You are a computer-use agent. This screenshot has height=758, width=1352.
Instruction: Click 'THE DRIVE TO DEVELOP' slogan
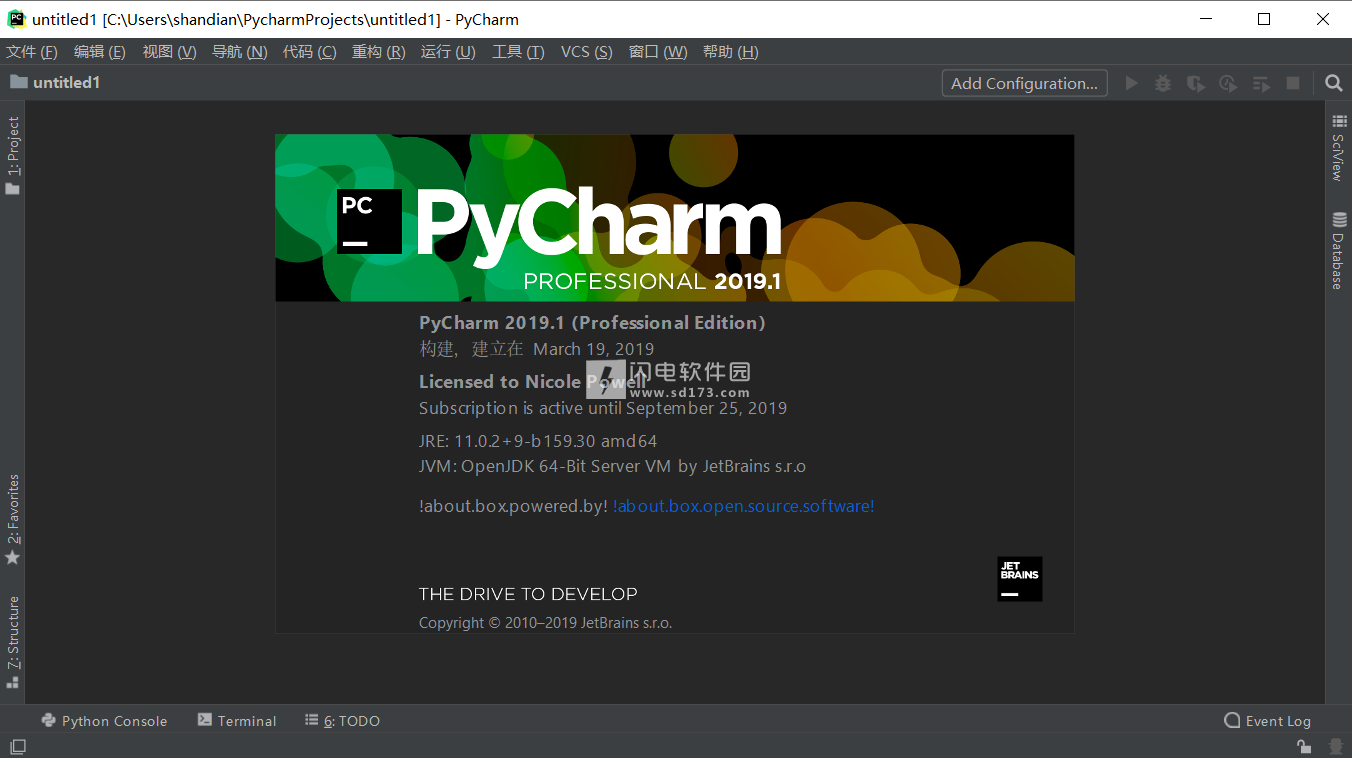[528, 594]
